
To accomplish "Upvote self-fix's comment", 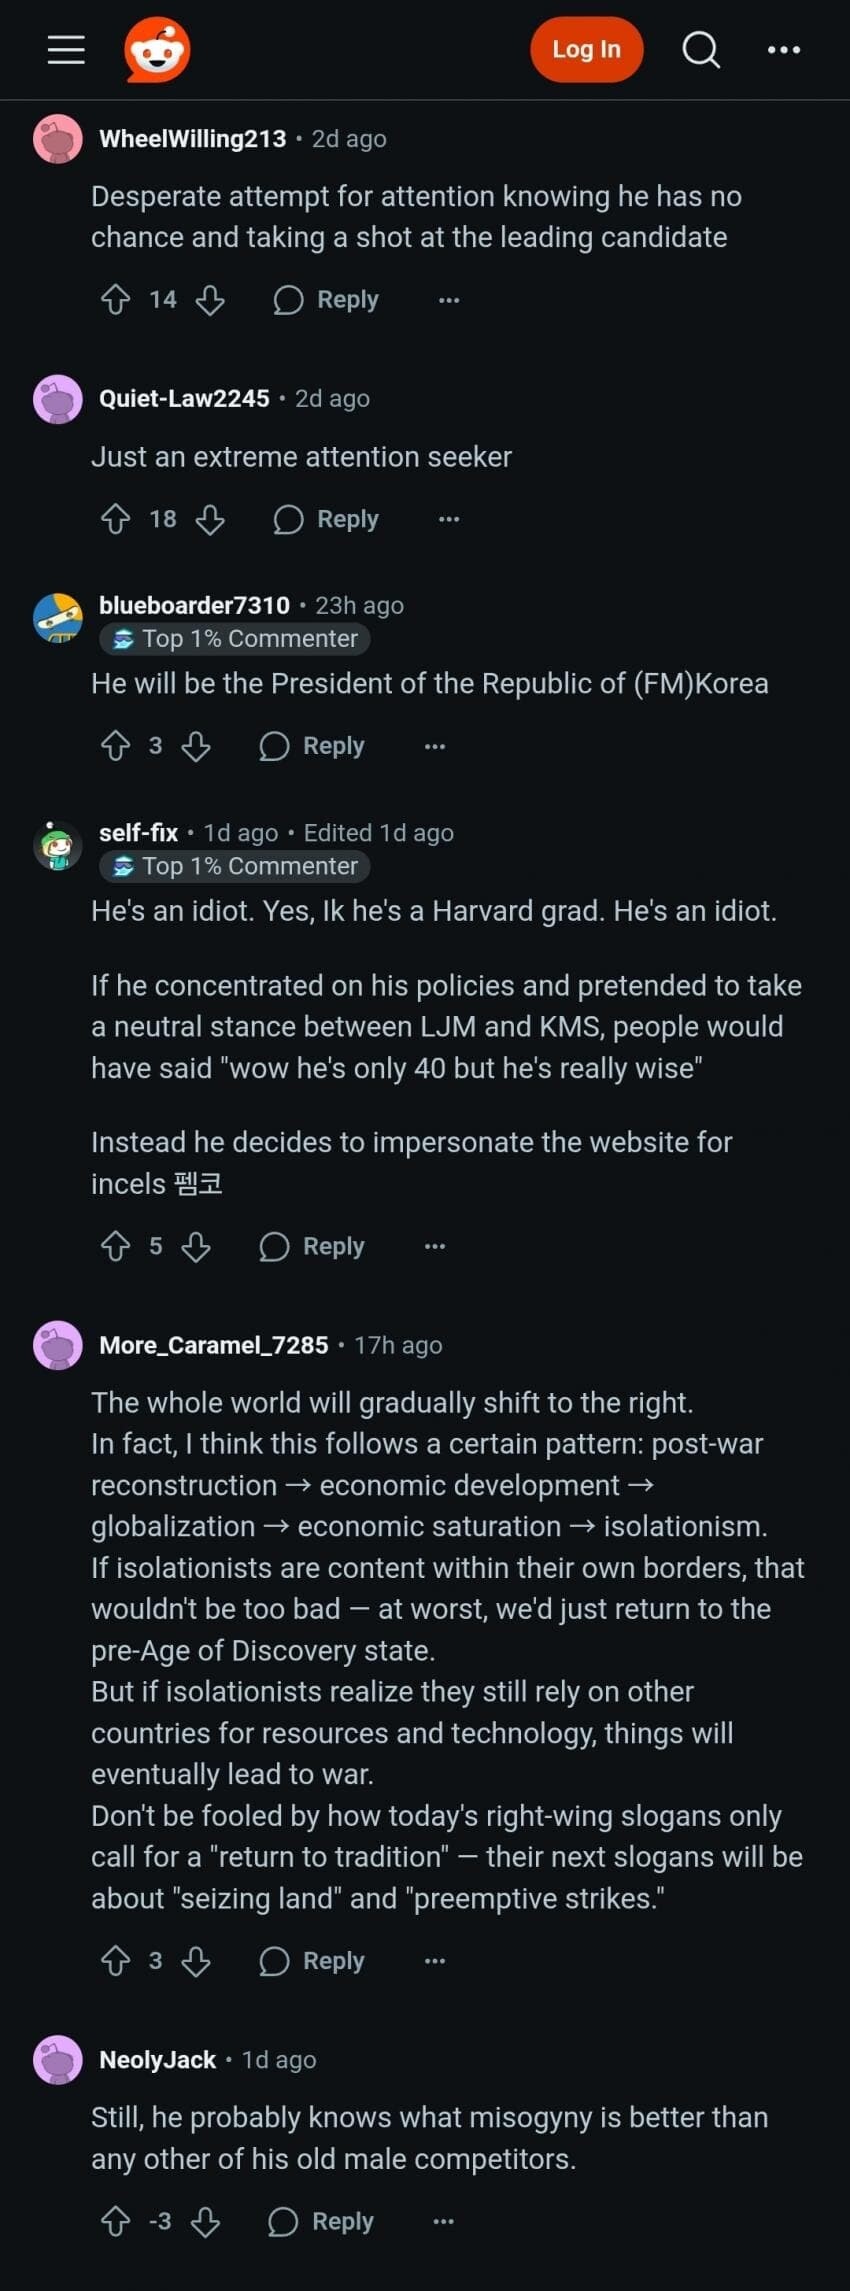I will [116, 1246].
